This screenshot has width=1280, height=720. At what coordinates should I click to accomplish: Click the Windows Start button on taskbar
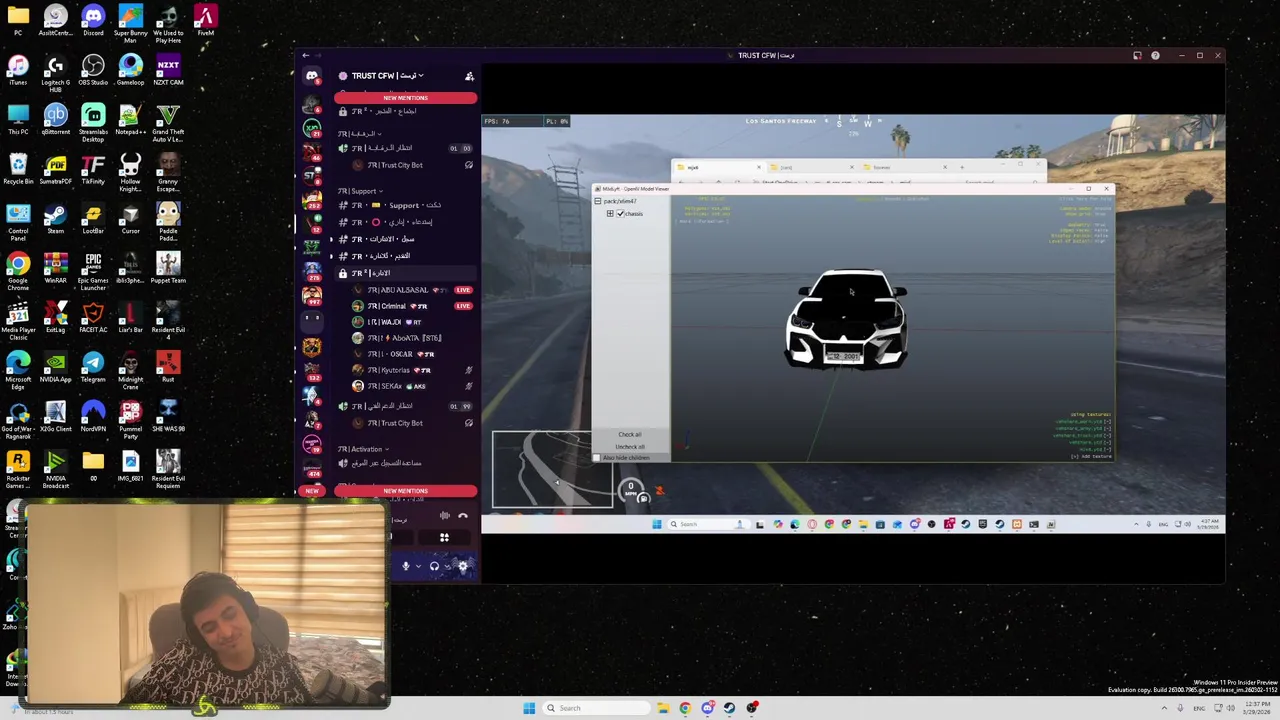point(529,708)
